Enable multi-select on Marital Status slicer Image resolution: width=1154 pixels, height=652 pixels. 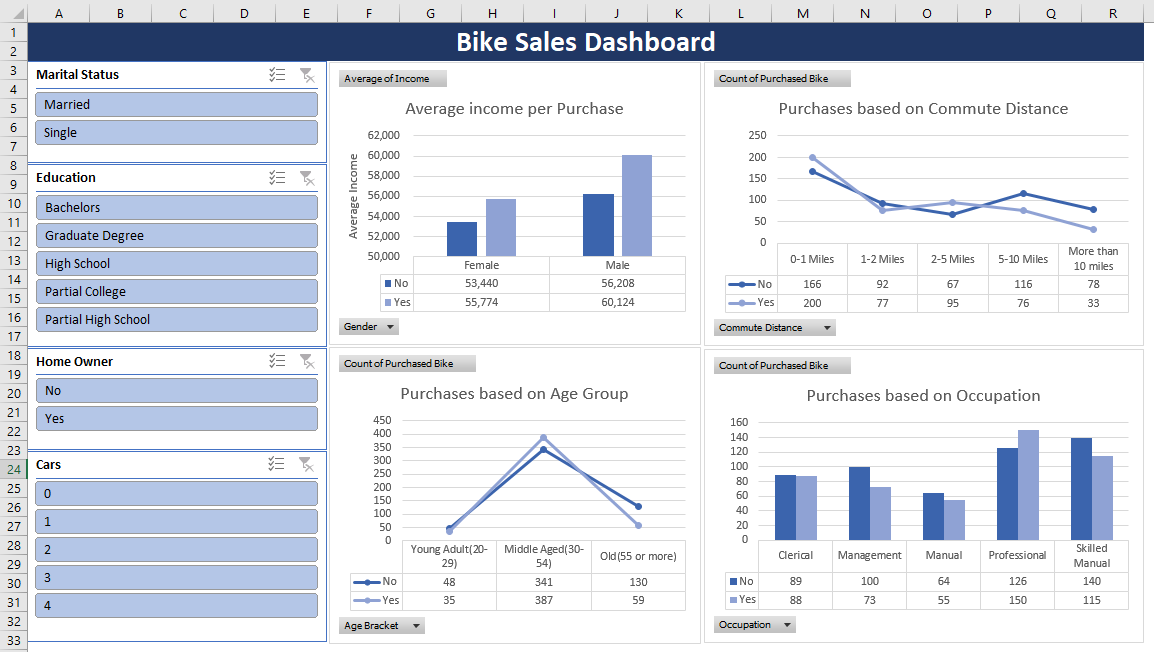click(278, 74)
